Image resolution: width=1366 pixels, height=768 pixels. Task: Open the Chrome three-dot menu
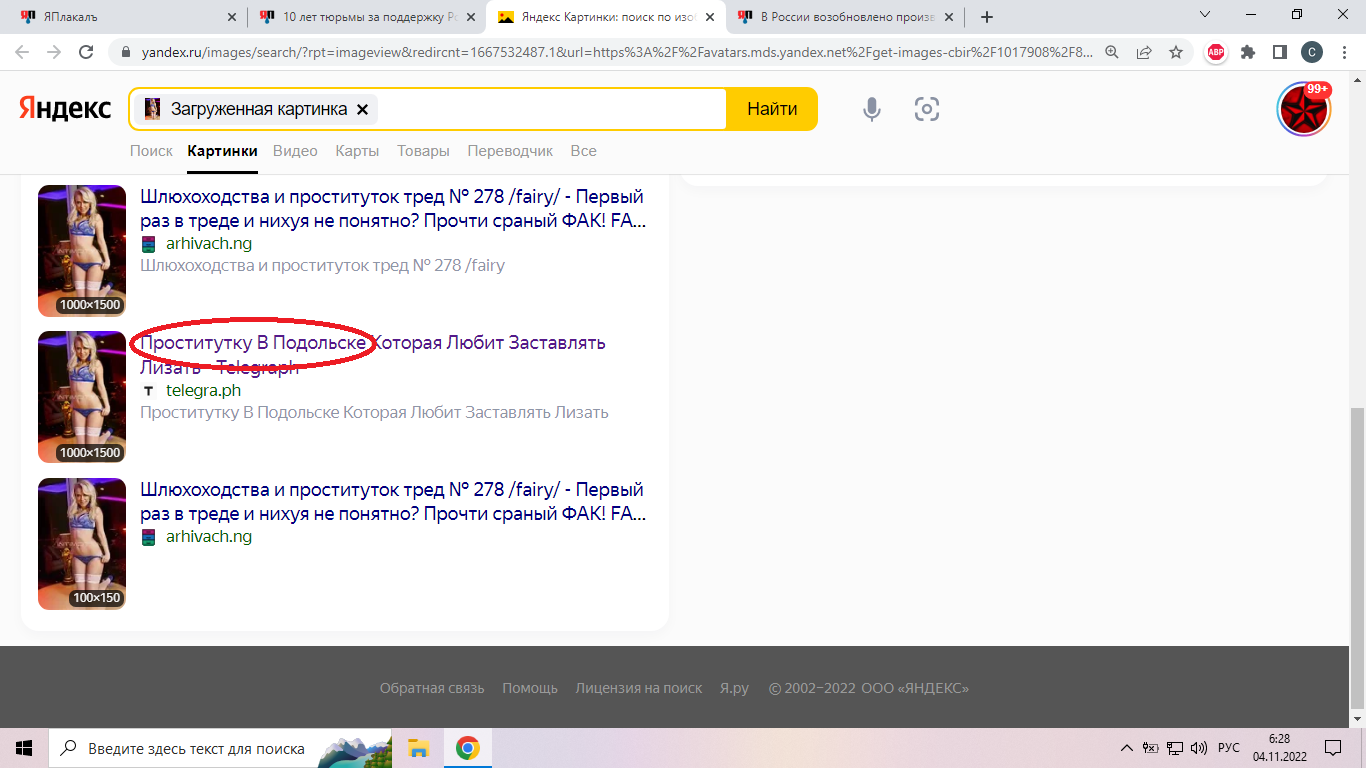point(1343,53)
